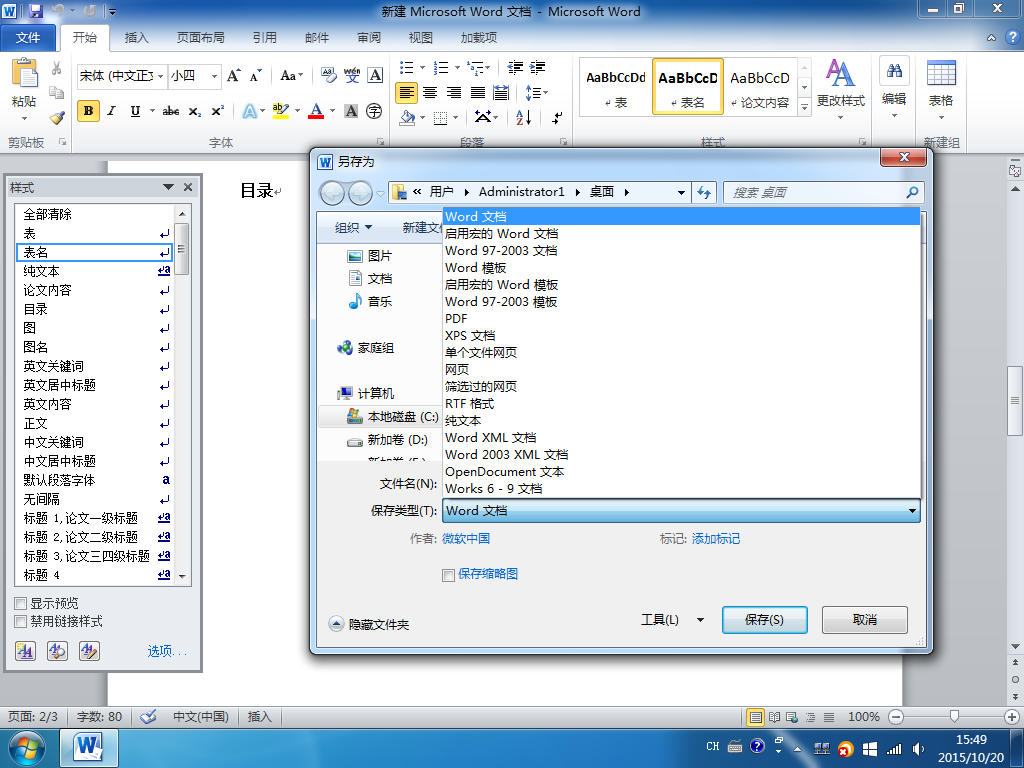
Task: Expand address path history dropdown
Action: [681, 193]
